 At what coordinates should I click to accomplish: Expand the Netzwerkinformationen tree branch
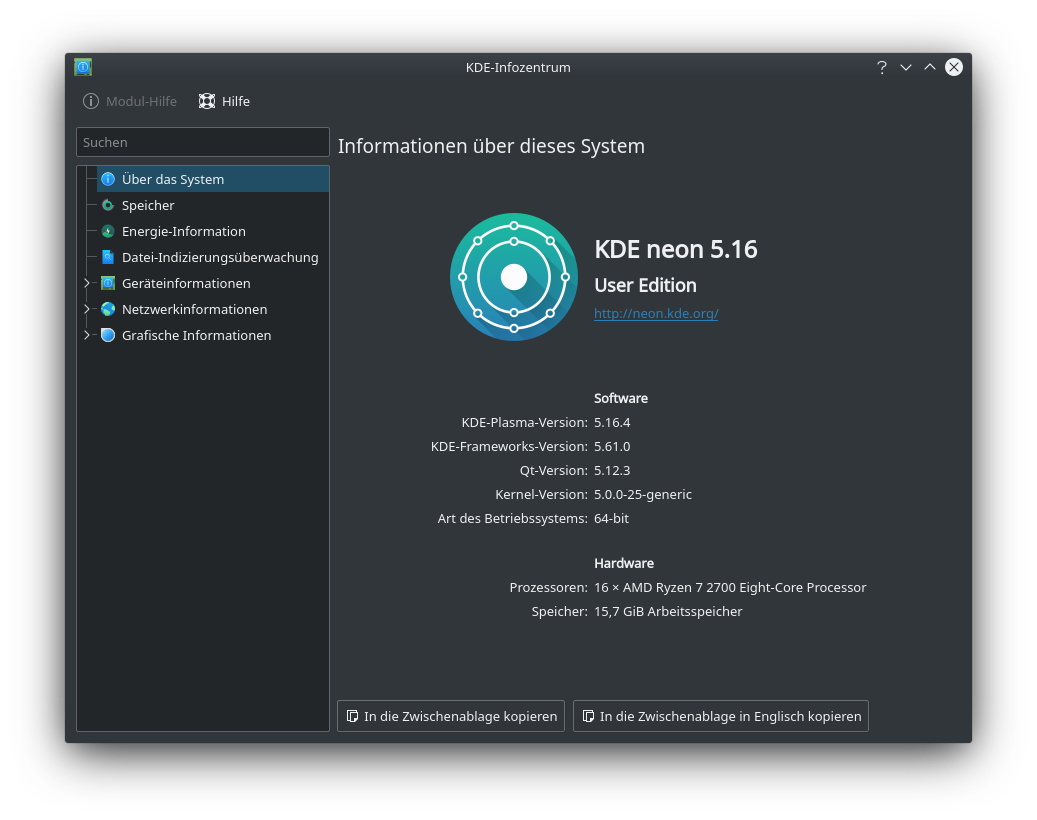click(87, 309)
